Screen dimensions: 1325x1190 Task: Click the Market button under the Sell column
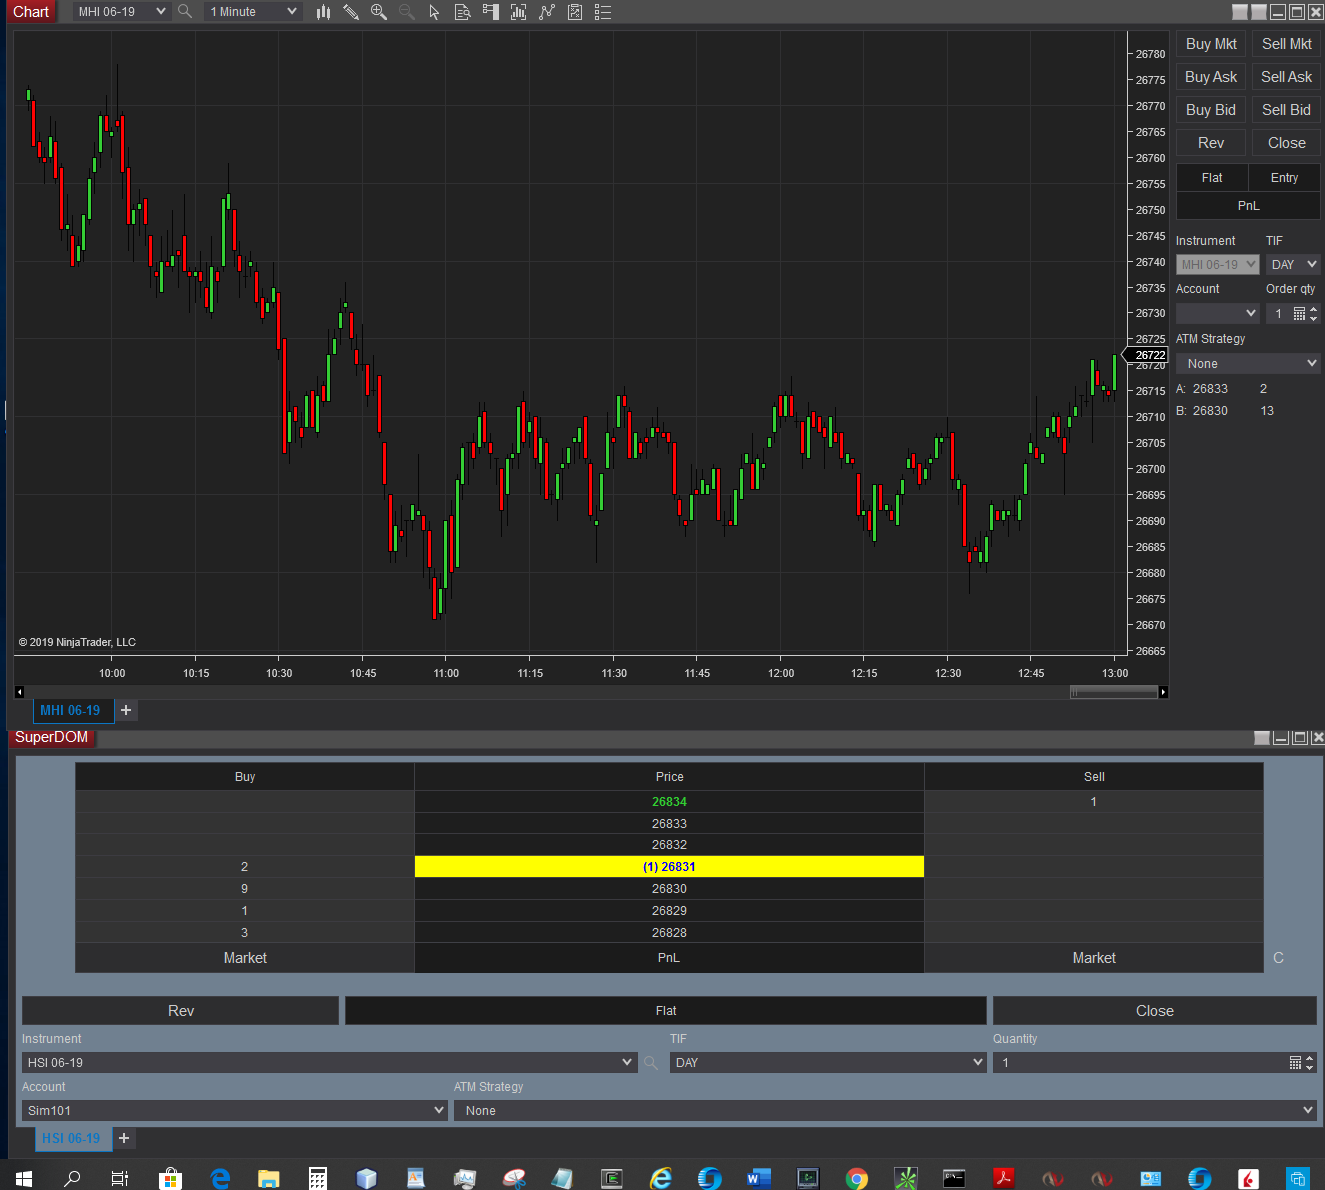point(1094,958)
